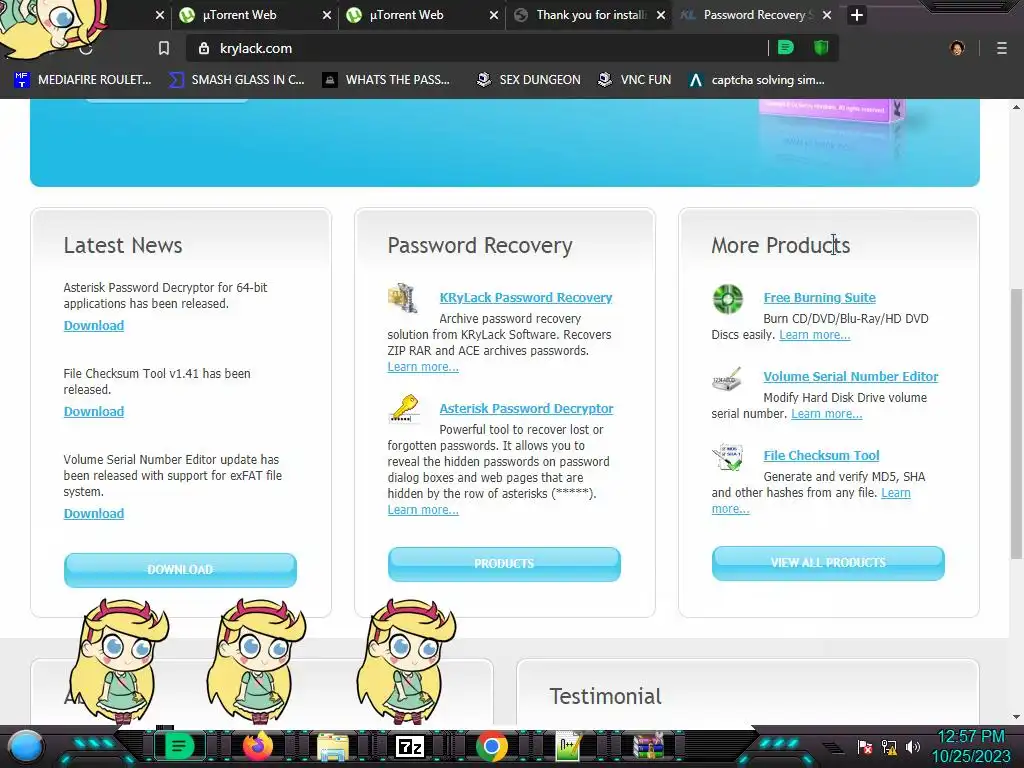Open WinRAR from the taskbar

click(648, 746)
